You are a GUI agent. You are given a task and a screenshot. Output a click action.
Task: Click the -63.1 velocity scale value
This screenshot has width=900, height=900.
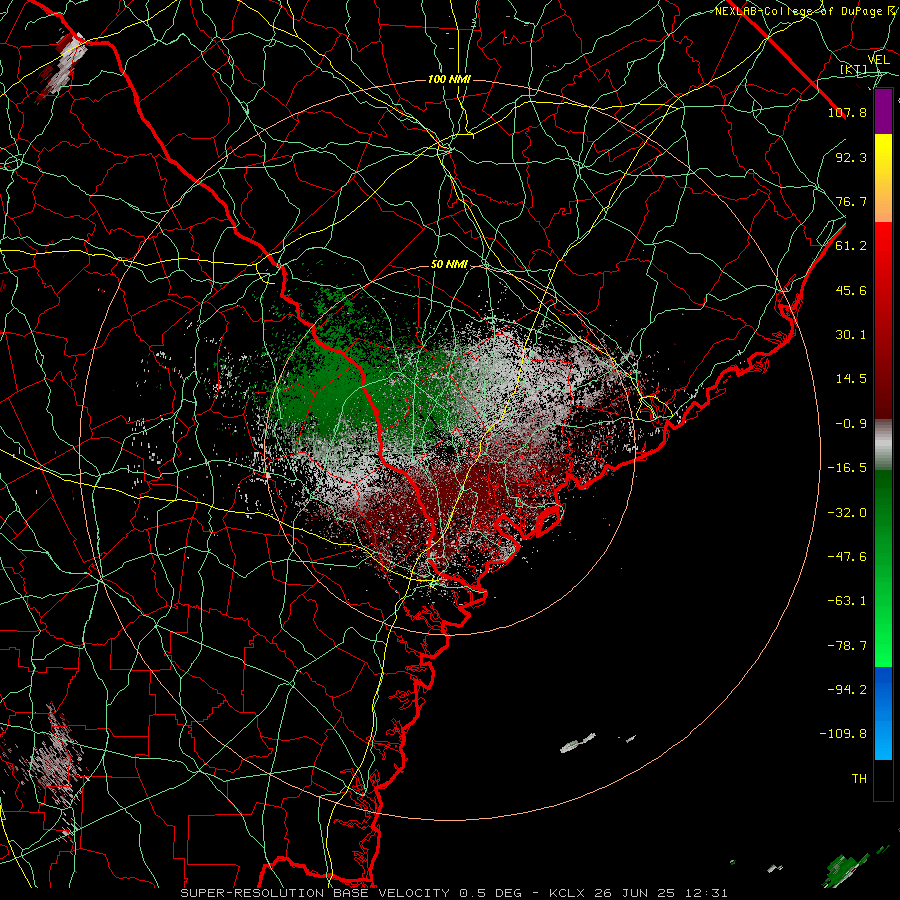click(x=847, y=601)
